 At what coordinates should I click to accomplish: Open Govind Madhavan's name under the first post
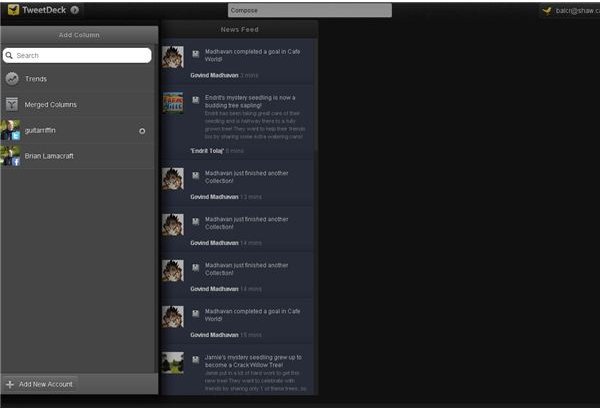(x=214, y=75)
